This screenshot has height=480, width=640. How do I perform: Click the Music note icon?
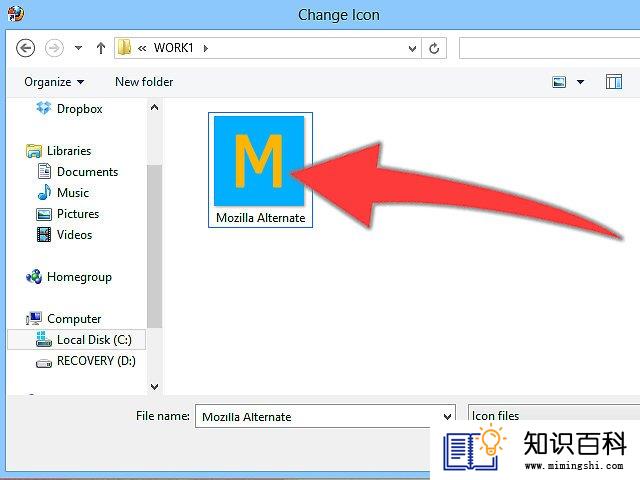[44, 192]
